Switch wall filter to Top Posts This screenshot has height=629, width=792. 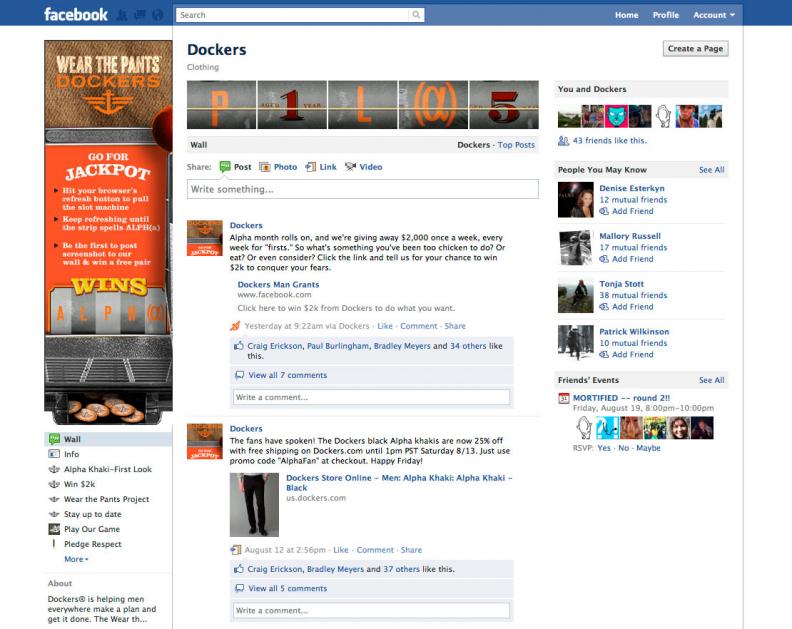(516, 145)
